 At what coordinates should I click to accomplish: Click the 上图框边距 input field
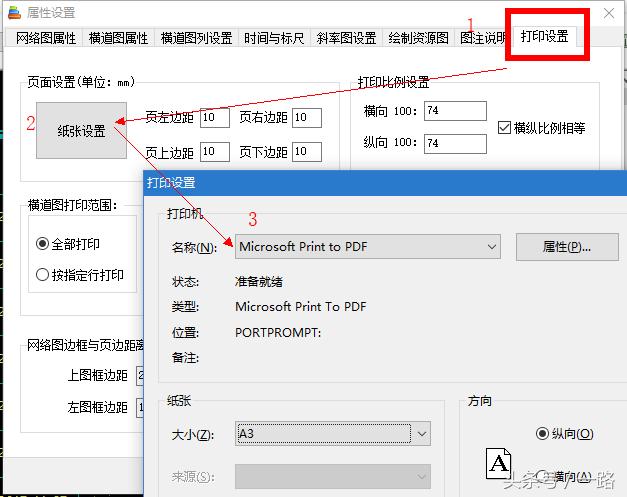(x=140, y=375)
